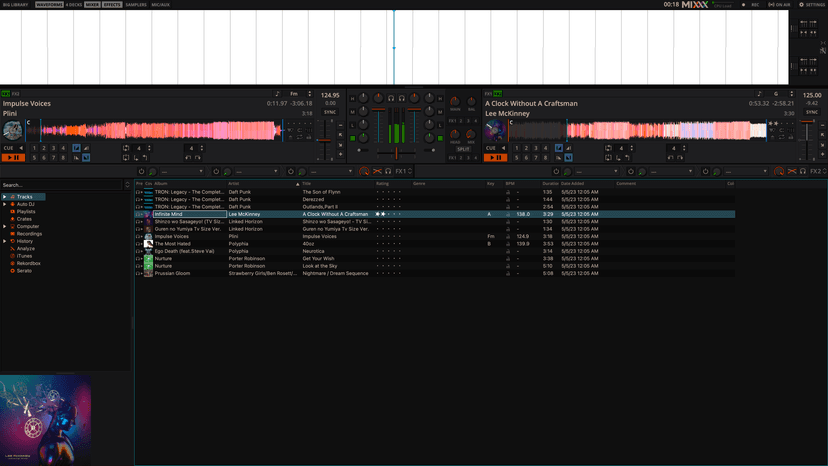Trigger hotcue 1 on the left deck

[x=34, y=148]
